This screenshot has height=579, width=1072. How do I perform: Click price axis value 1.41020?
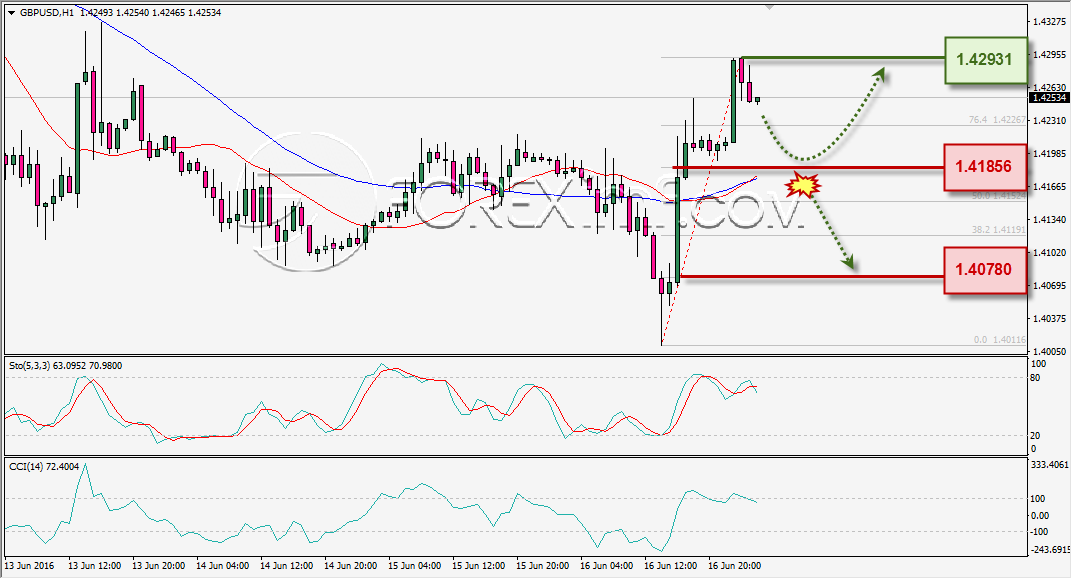click(x=1049, y=252)
